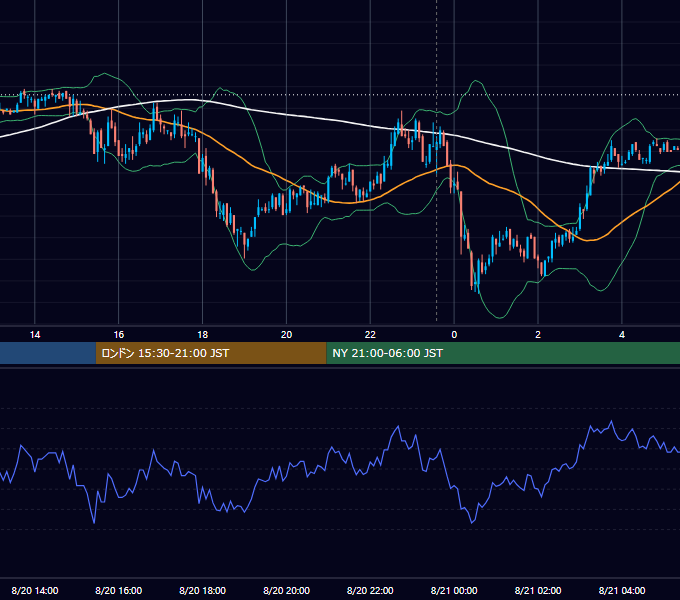Click the NY 21:00-06:00 JST session bar
680x600 pixels.
click(503, 353)
